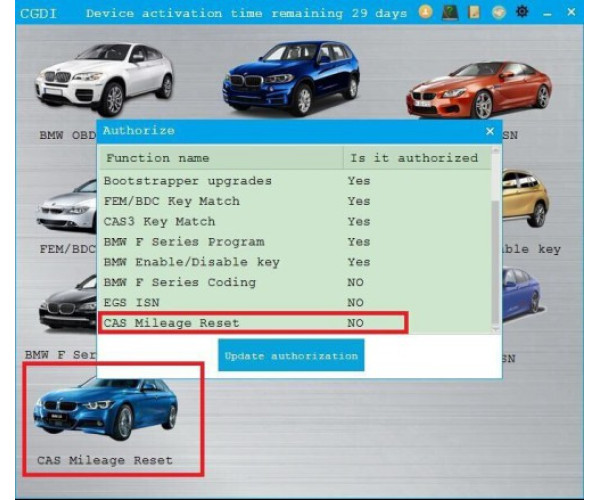This screenshot has width=600, height=500.
Task: Open the BMW OBD white SUV tile
Action: click(103, 78)
